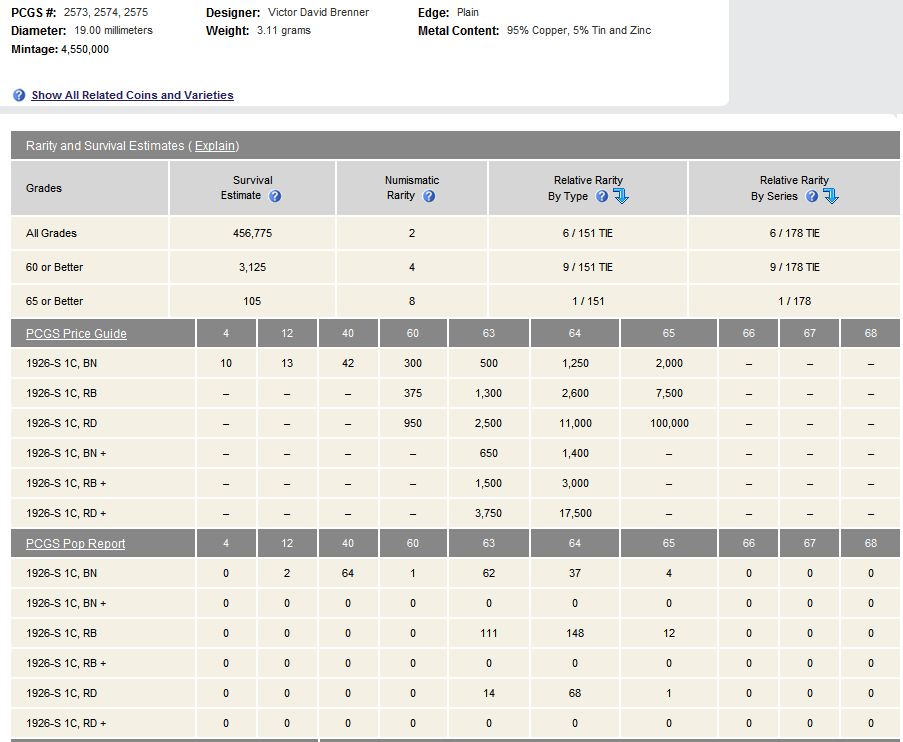
Task: Click the Numismatic Rarity question mark icon
Action: pos(429,196)
